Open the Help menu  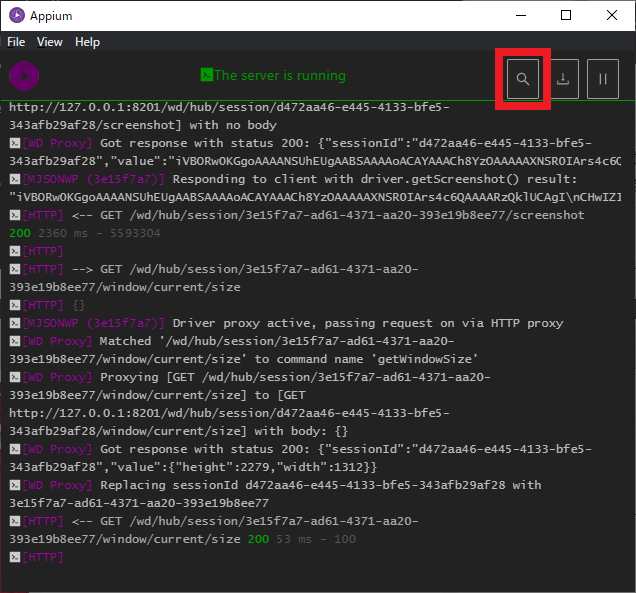pos(87,42)
